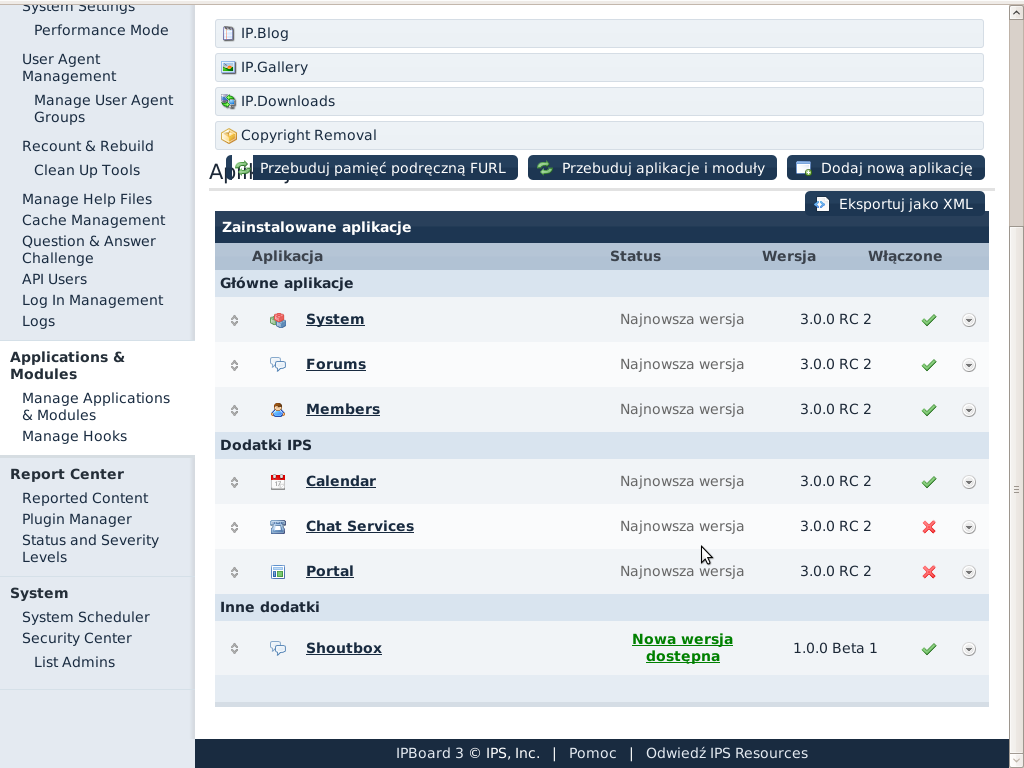
Task: Click the Nowa wersja dostępna link
Action: coord(682,648)
